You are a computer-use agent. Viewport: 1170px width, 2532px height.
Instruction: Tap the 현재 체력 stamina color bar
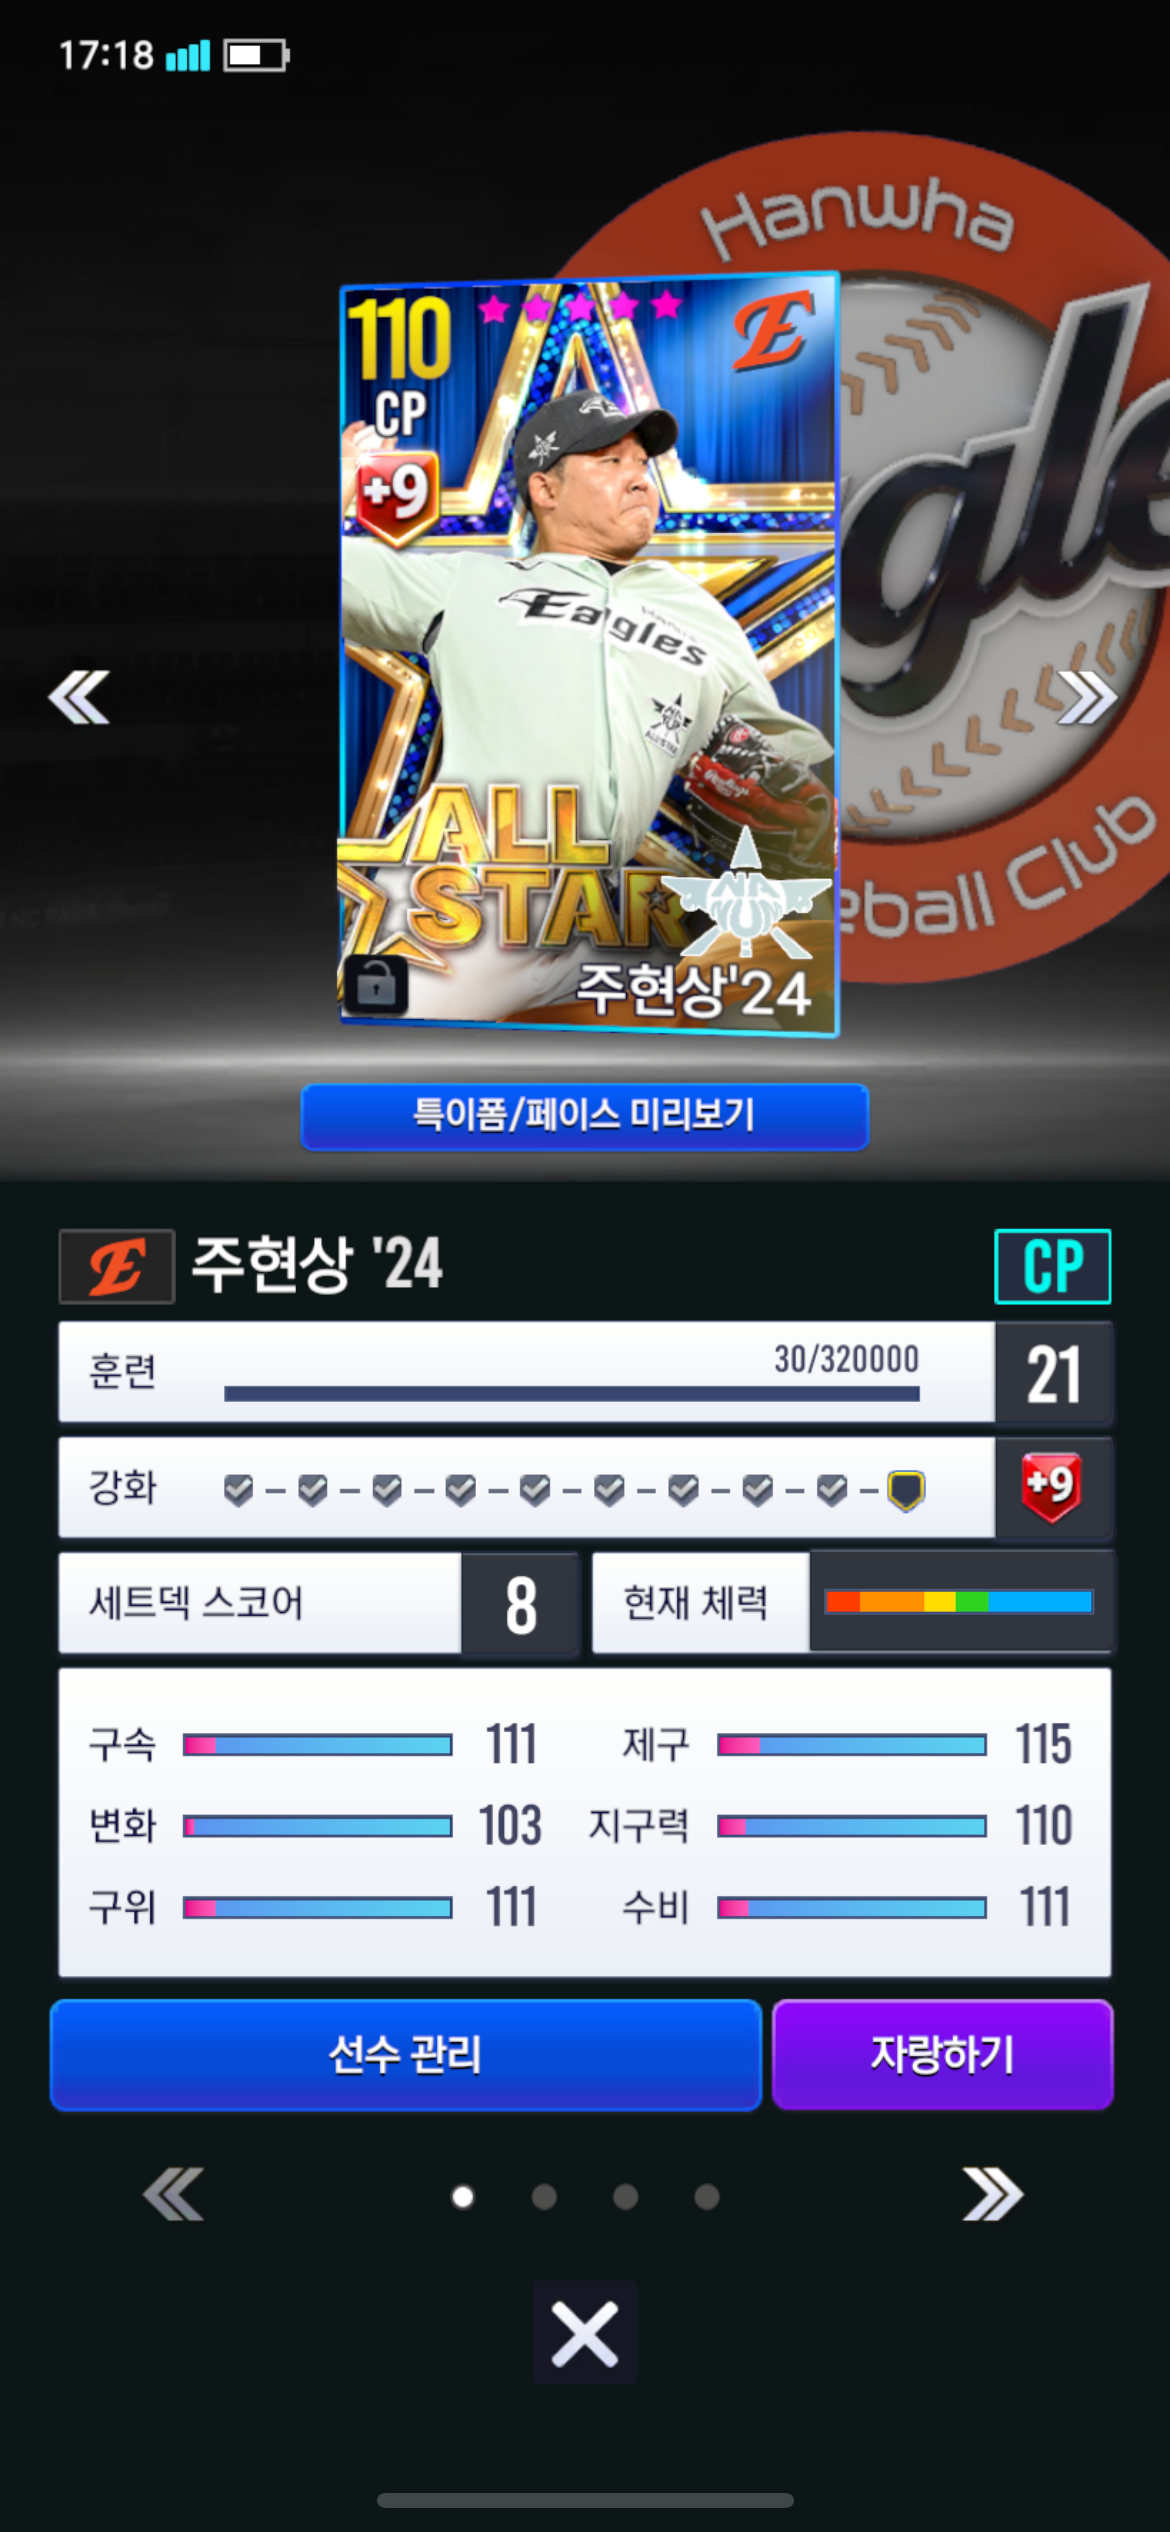point(959,1601)
